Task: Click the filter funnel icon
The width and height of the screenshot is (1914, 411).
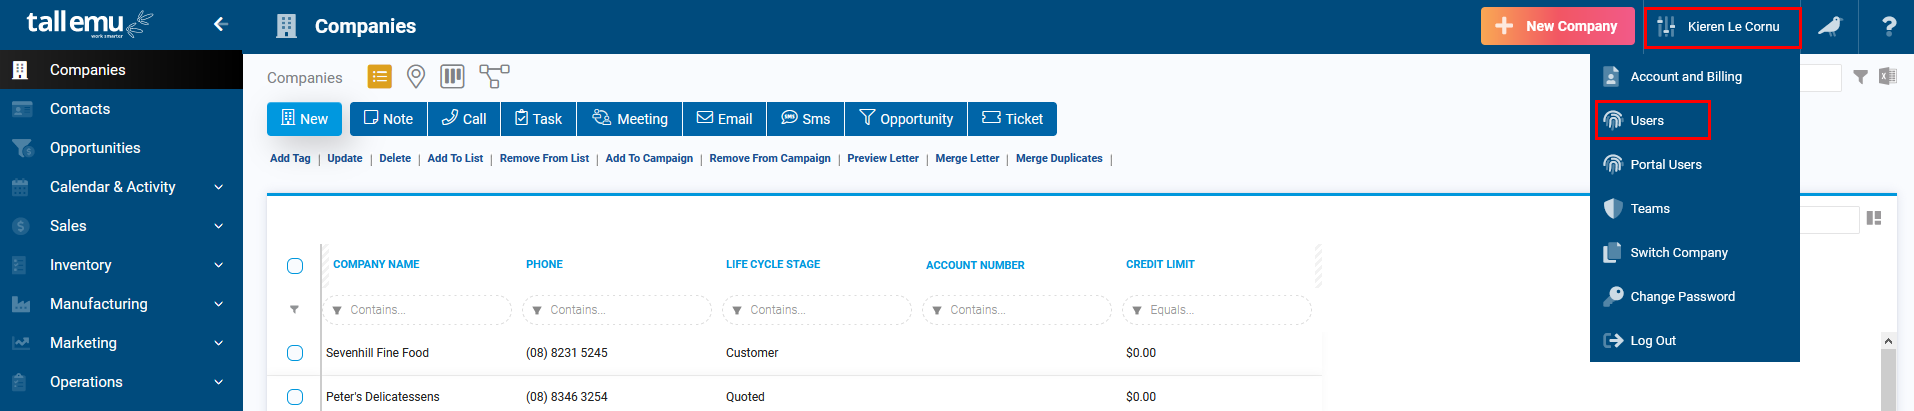Action: (x=1860, y=77)
